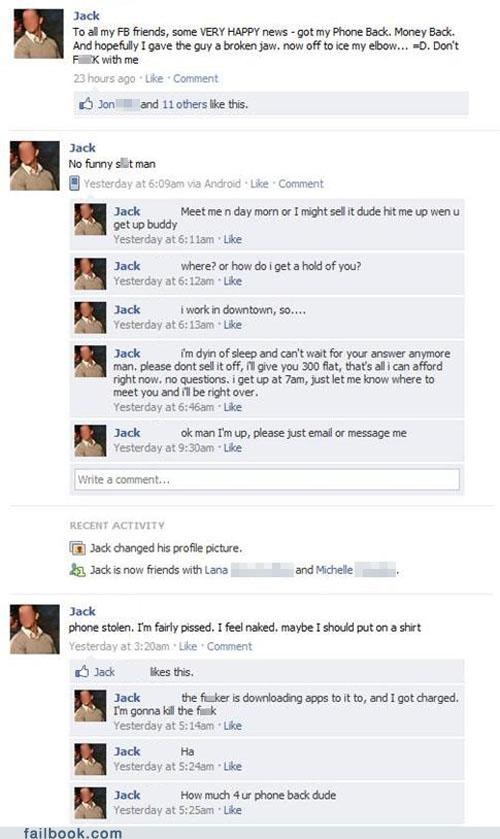Image resolution: width=500 pixels, height=839 pixels.
Task: Click the new friends icon in Recent Activity
Action: point(78,570)
